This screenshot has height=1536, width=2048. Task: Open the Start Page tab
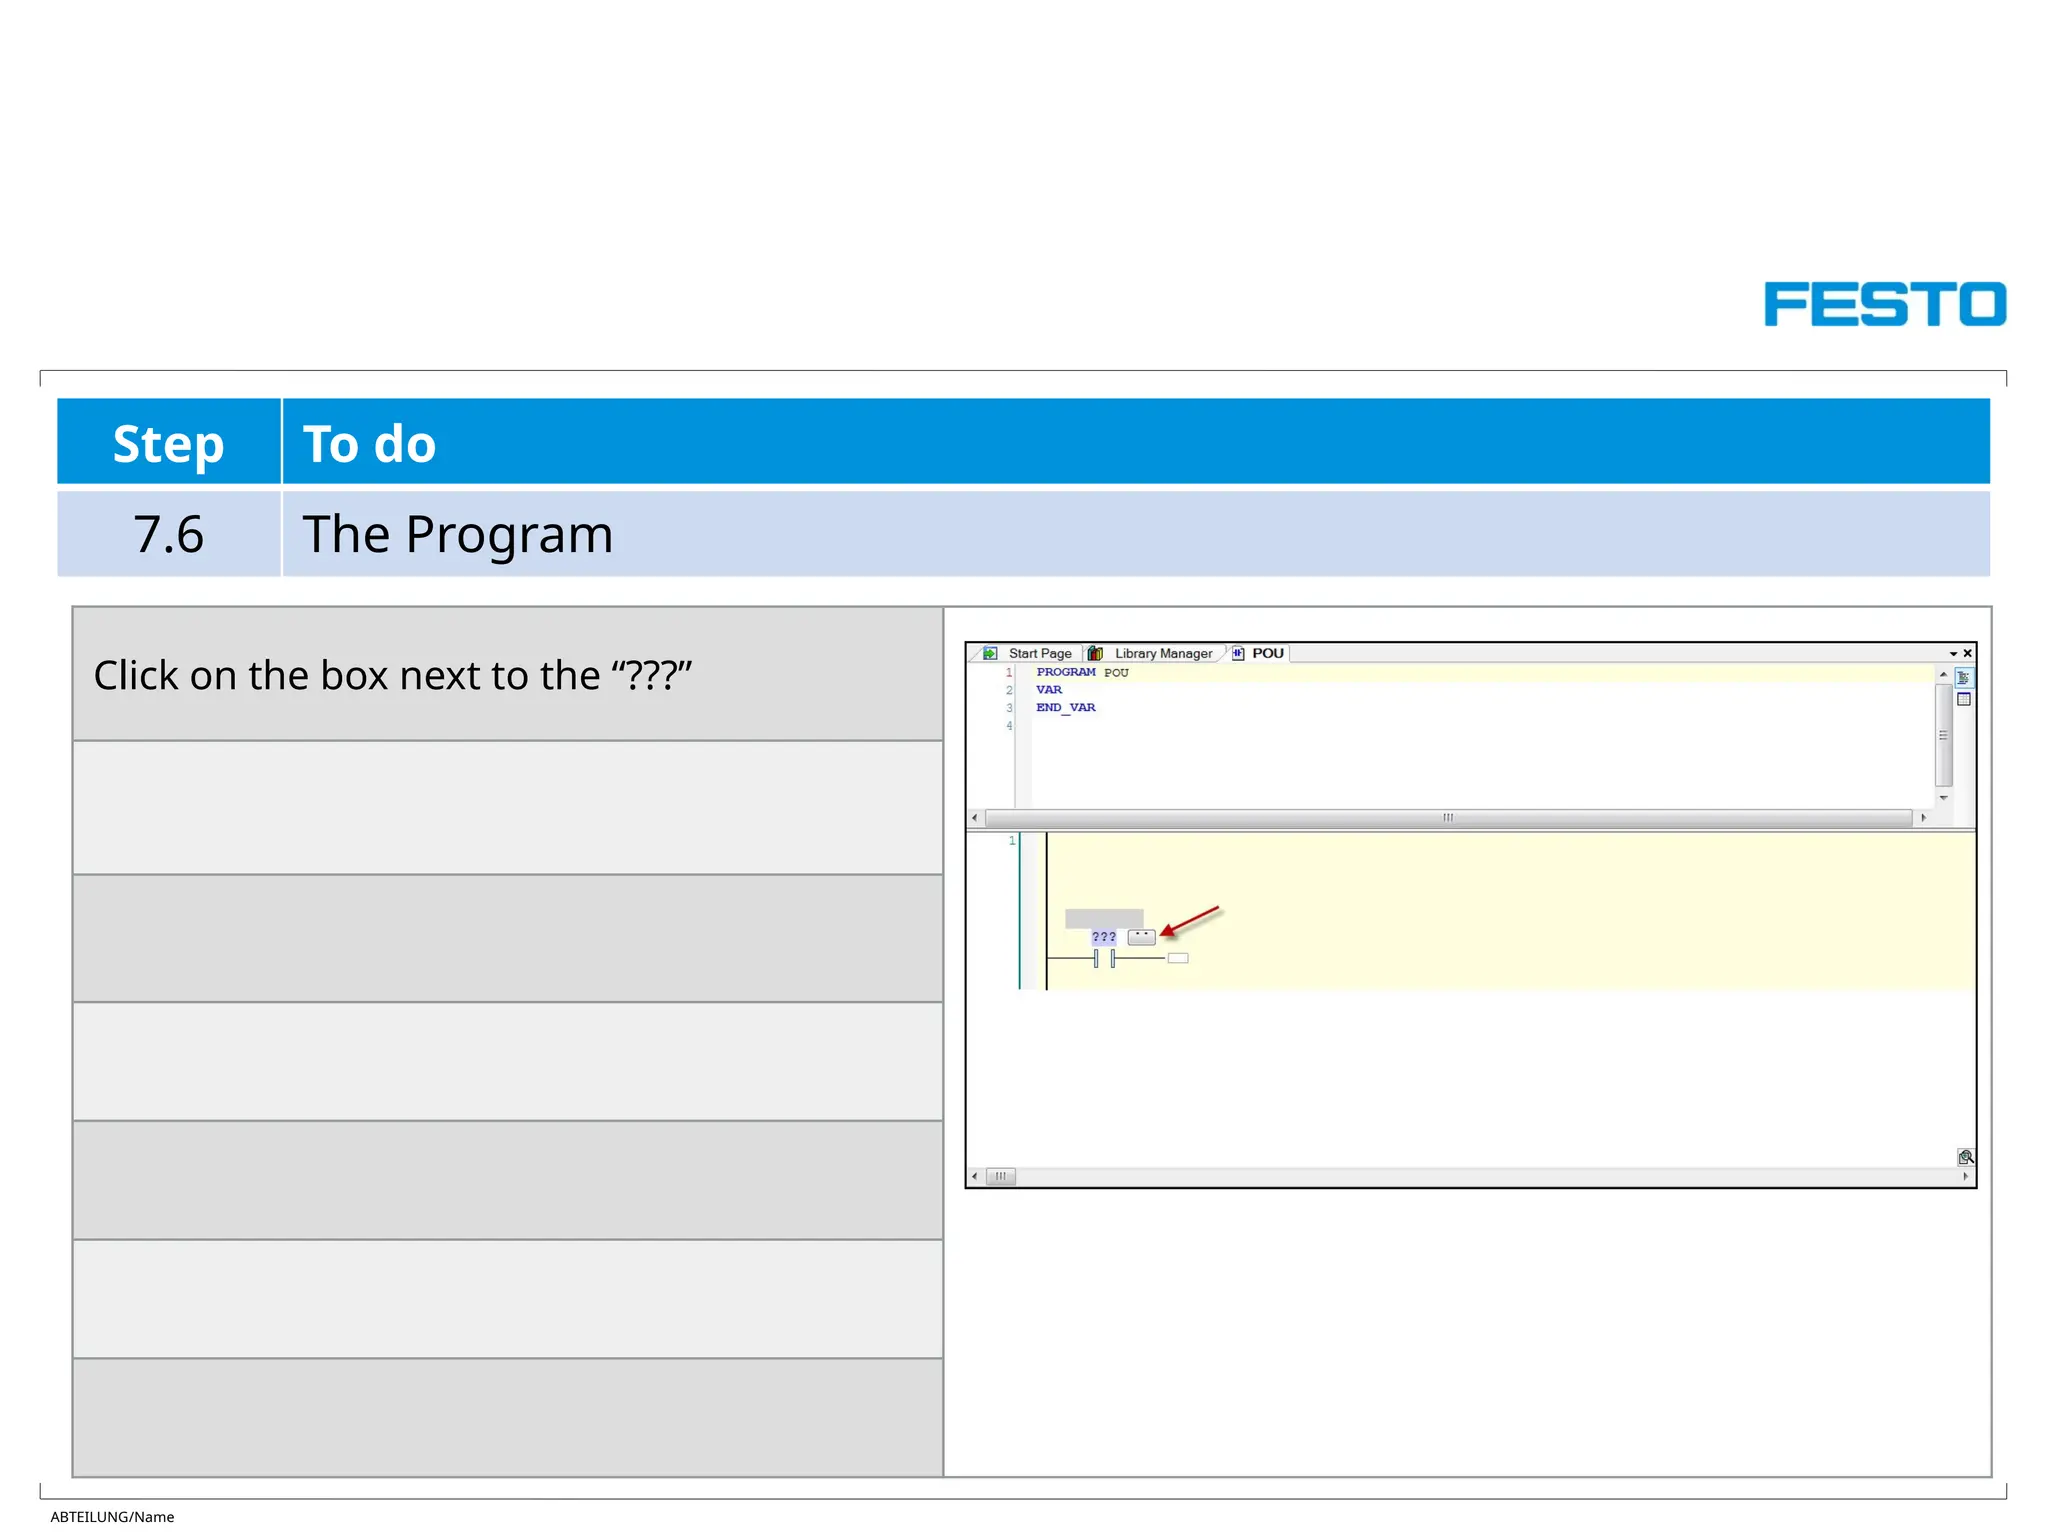(1029, 653)
